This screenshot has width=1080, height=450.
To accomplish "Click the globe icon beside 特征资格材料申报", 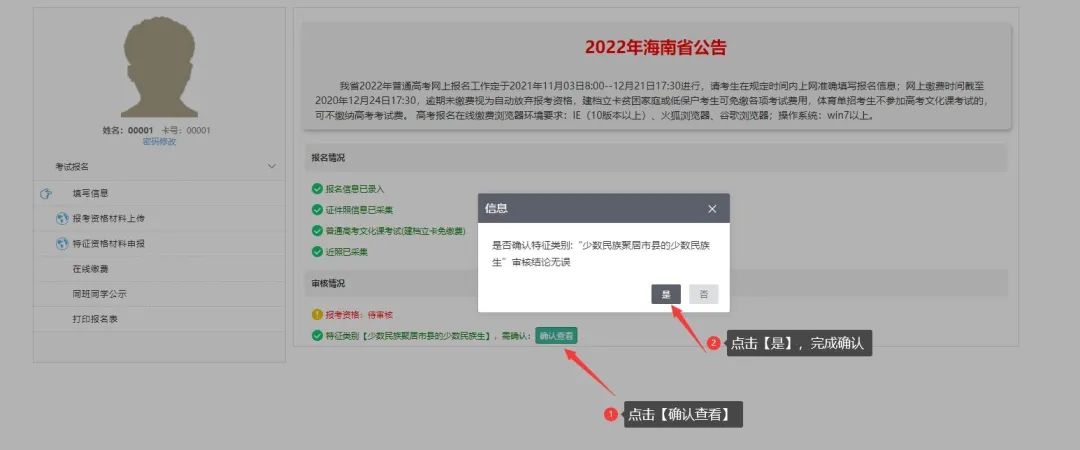I will tap(62, 244).
